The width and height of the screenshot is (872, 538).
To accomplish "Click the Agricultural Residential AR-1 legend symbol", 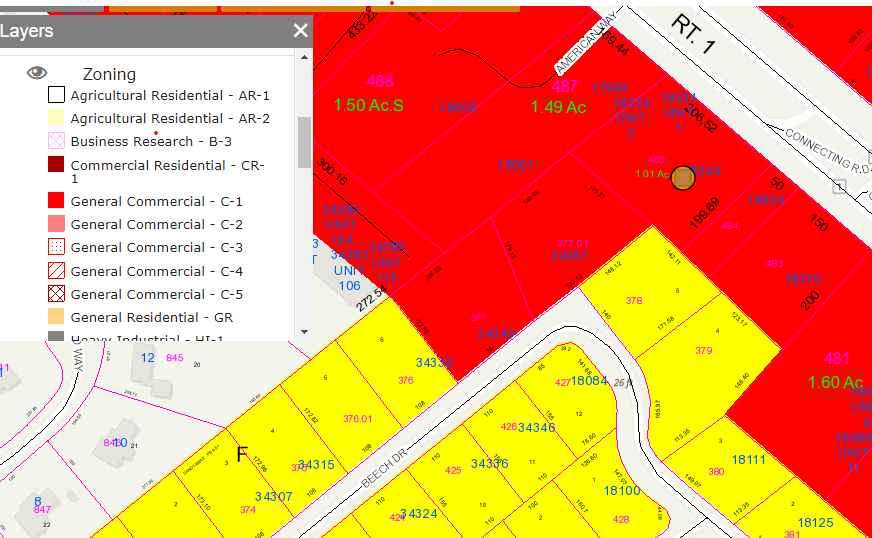I will 56,96.
